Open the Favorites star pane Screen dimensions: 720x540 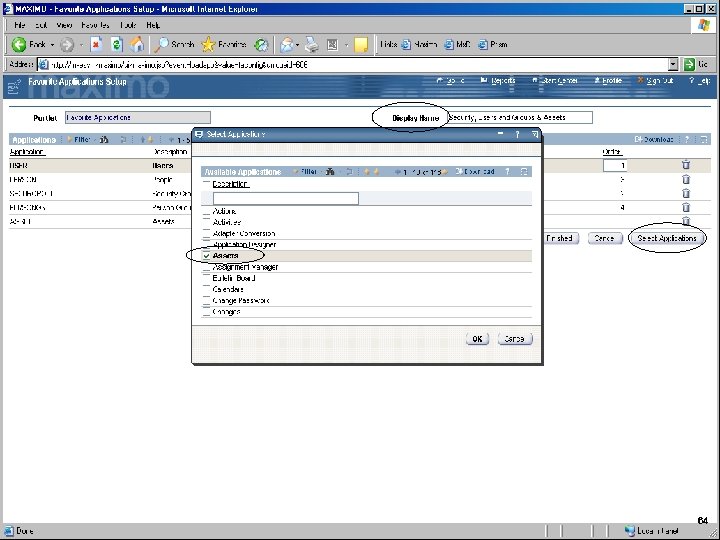224,45
